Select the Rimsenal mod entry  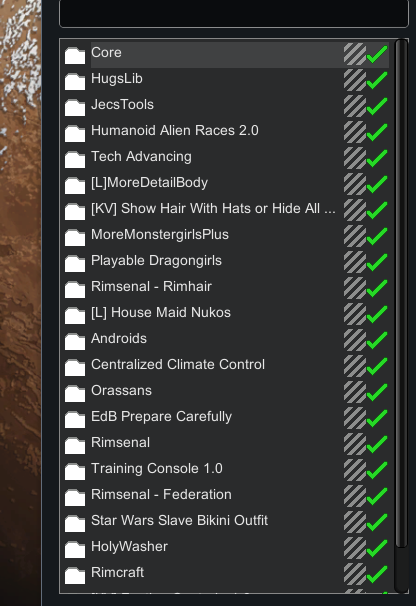coord(120,442)
